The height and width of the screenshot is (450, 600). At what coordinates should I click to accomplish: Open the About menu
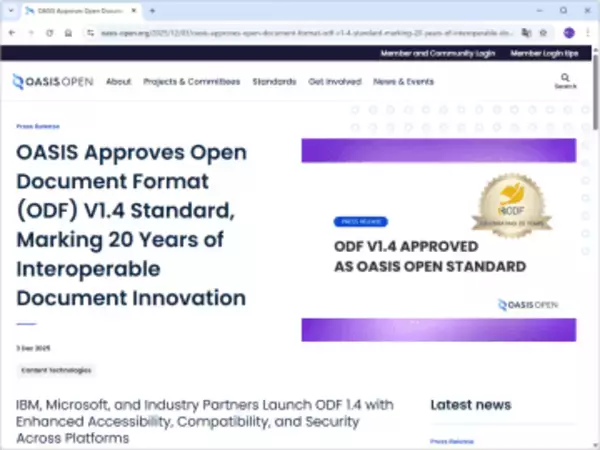[x=119, y=82]
